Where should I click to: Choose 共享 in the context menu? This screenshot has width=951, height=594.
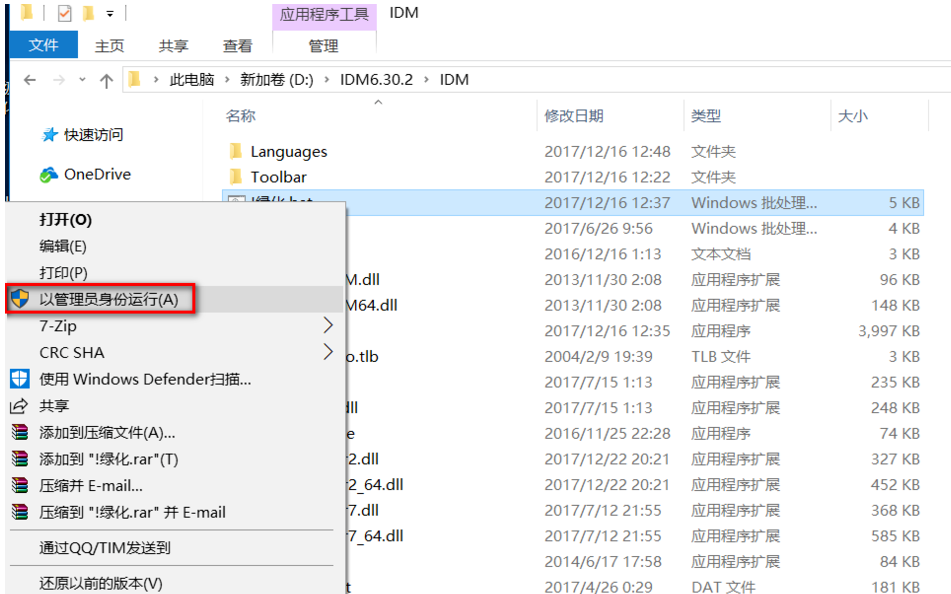coord(54,406)
